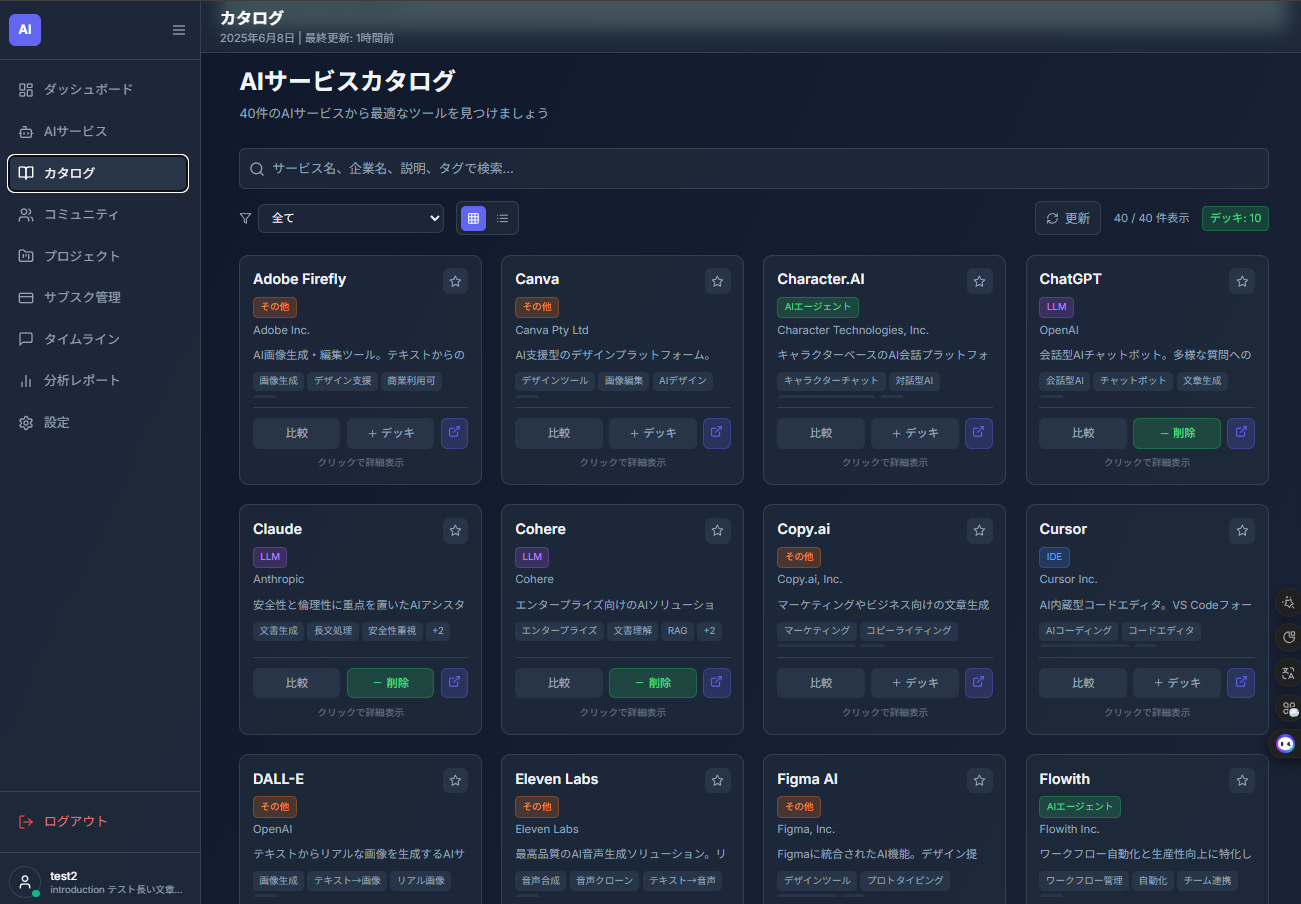Remove Claude from the deck
Viewport: 1301px width, 904px height.
pyautogui.click(x=390, y=683)
